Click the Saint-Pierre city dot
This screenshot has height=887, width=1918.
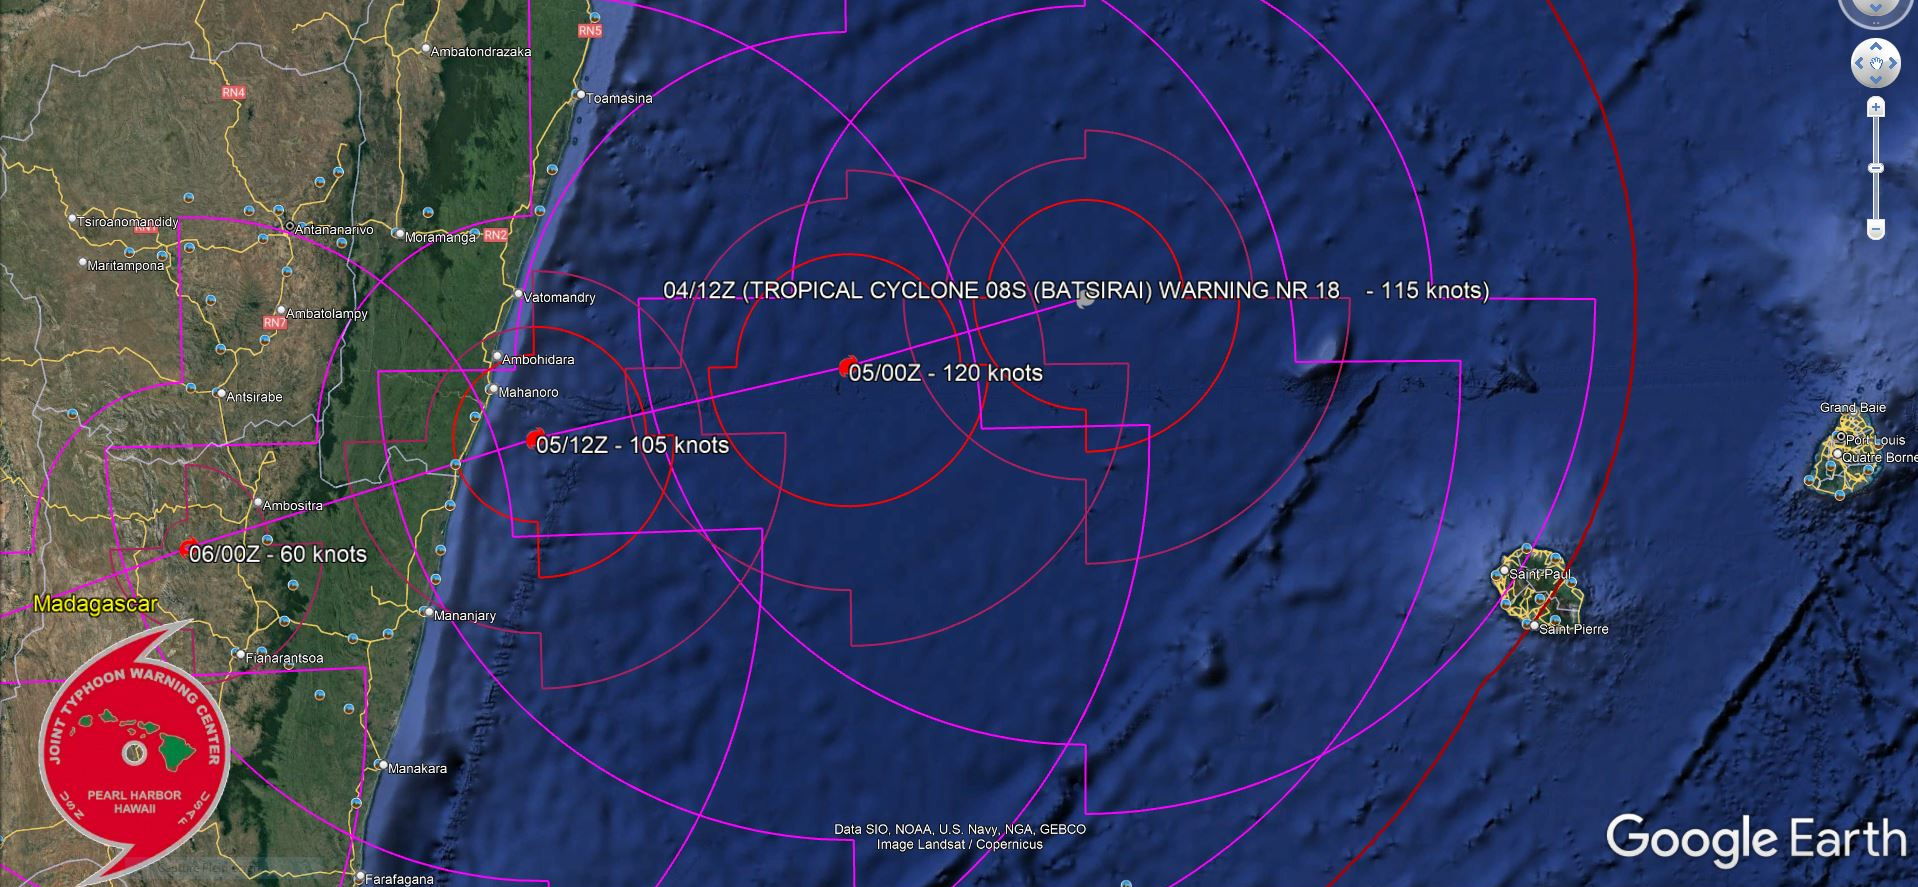[1533, 626]
